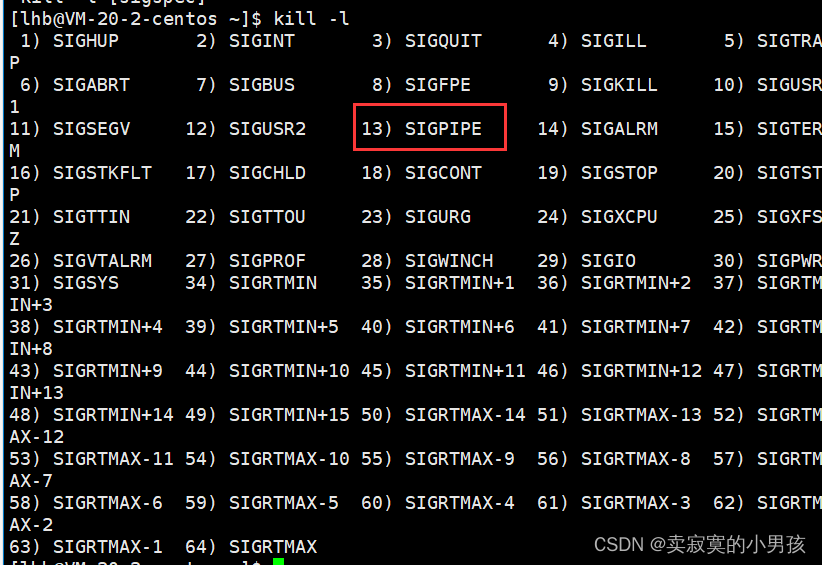The width and height of the screenshot is (822, 565).
Task: Select the SIGRTMIN+14 entry
Action: click(x=113, y=415)
